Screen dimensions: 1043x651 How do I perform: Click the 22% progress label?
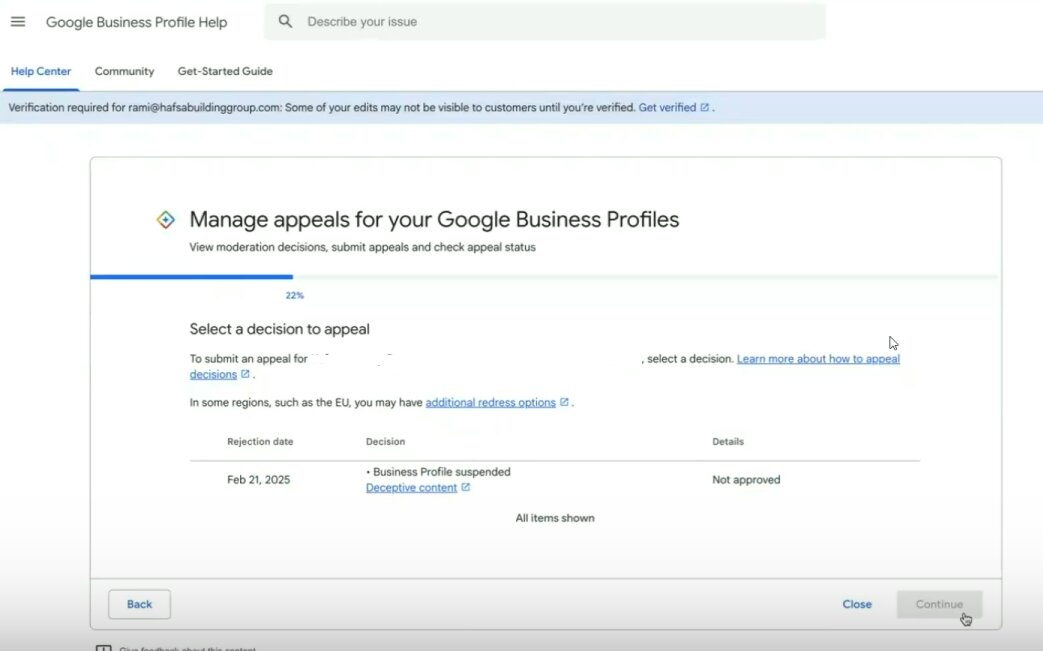[x=295, y=295]
